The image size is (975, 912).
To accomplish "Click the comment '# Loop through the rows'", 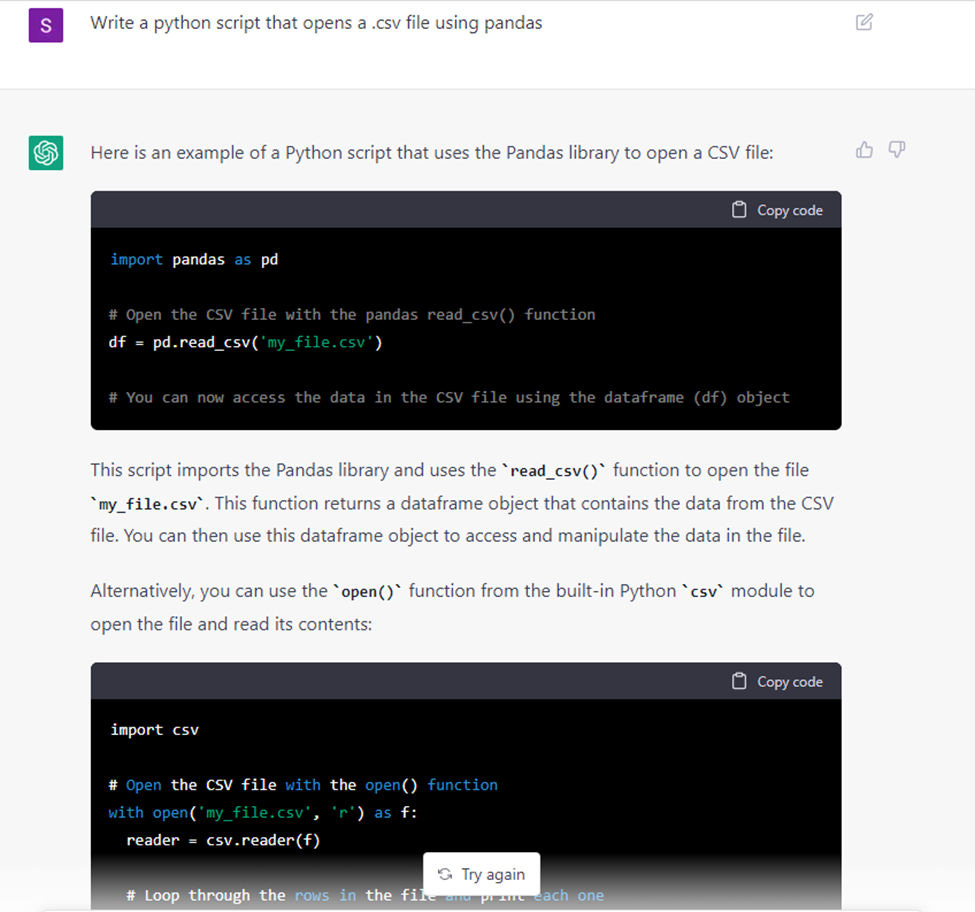I will point(365,895).
